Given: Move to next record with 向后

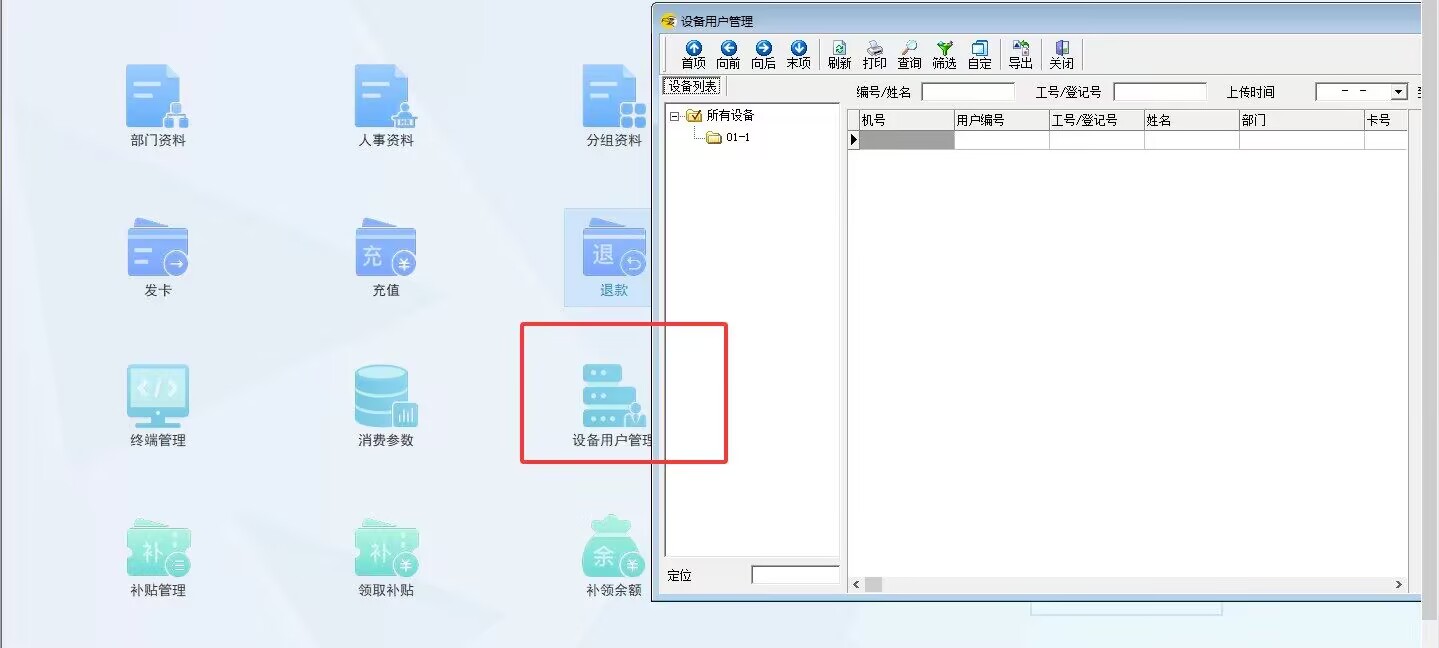Looking at the screenshot, I should coord(763,54).
